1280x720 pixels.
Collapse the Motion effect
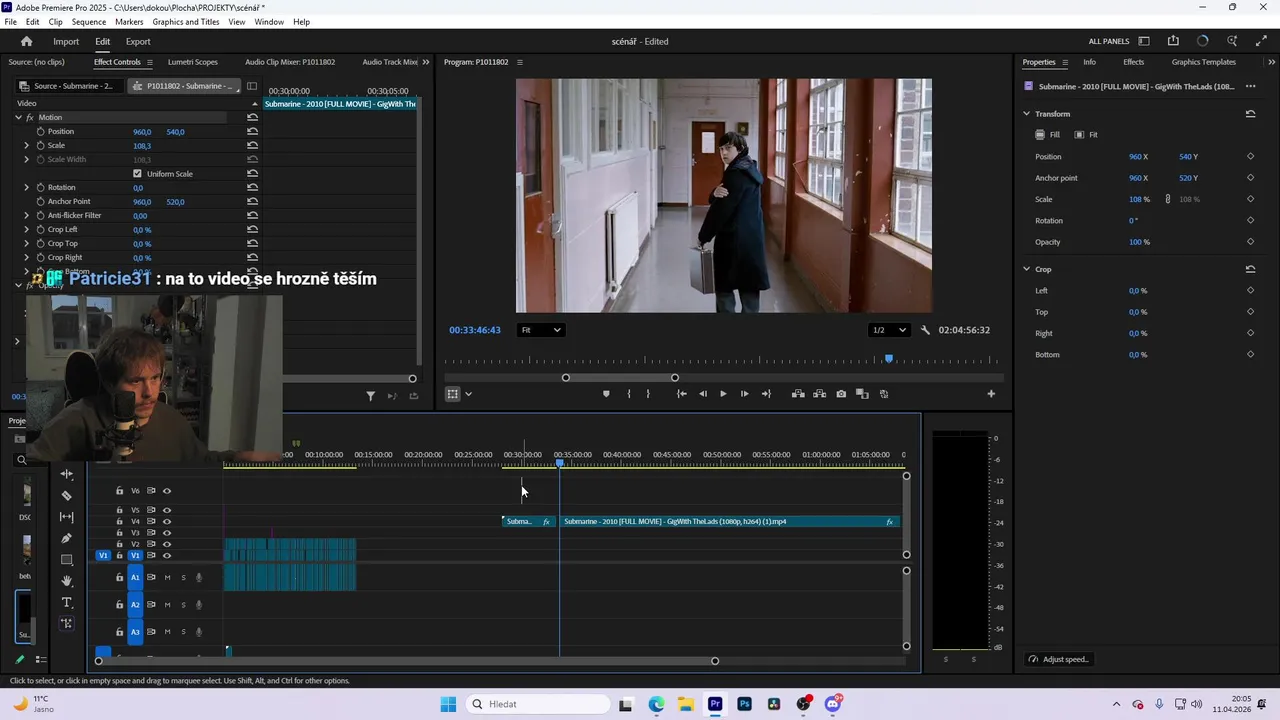[18, 117]
